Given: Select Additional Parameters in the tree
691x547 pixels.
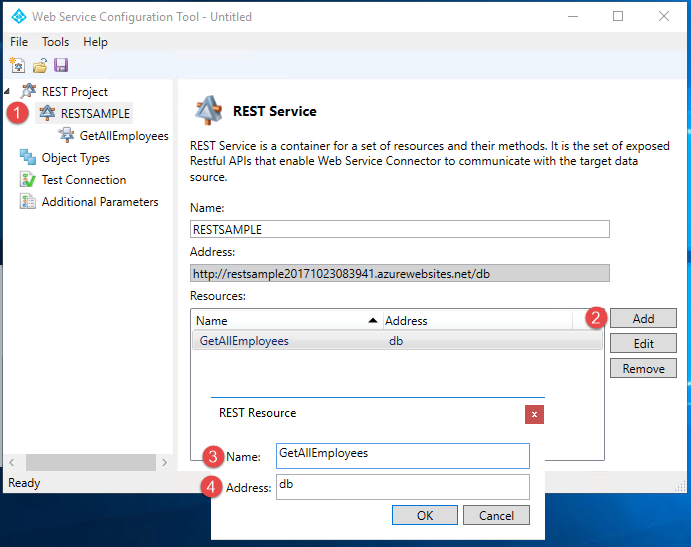Looking at the screenshot, I should click(100, 202).
